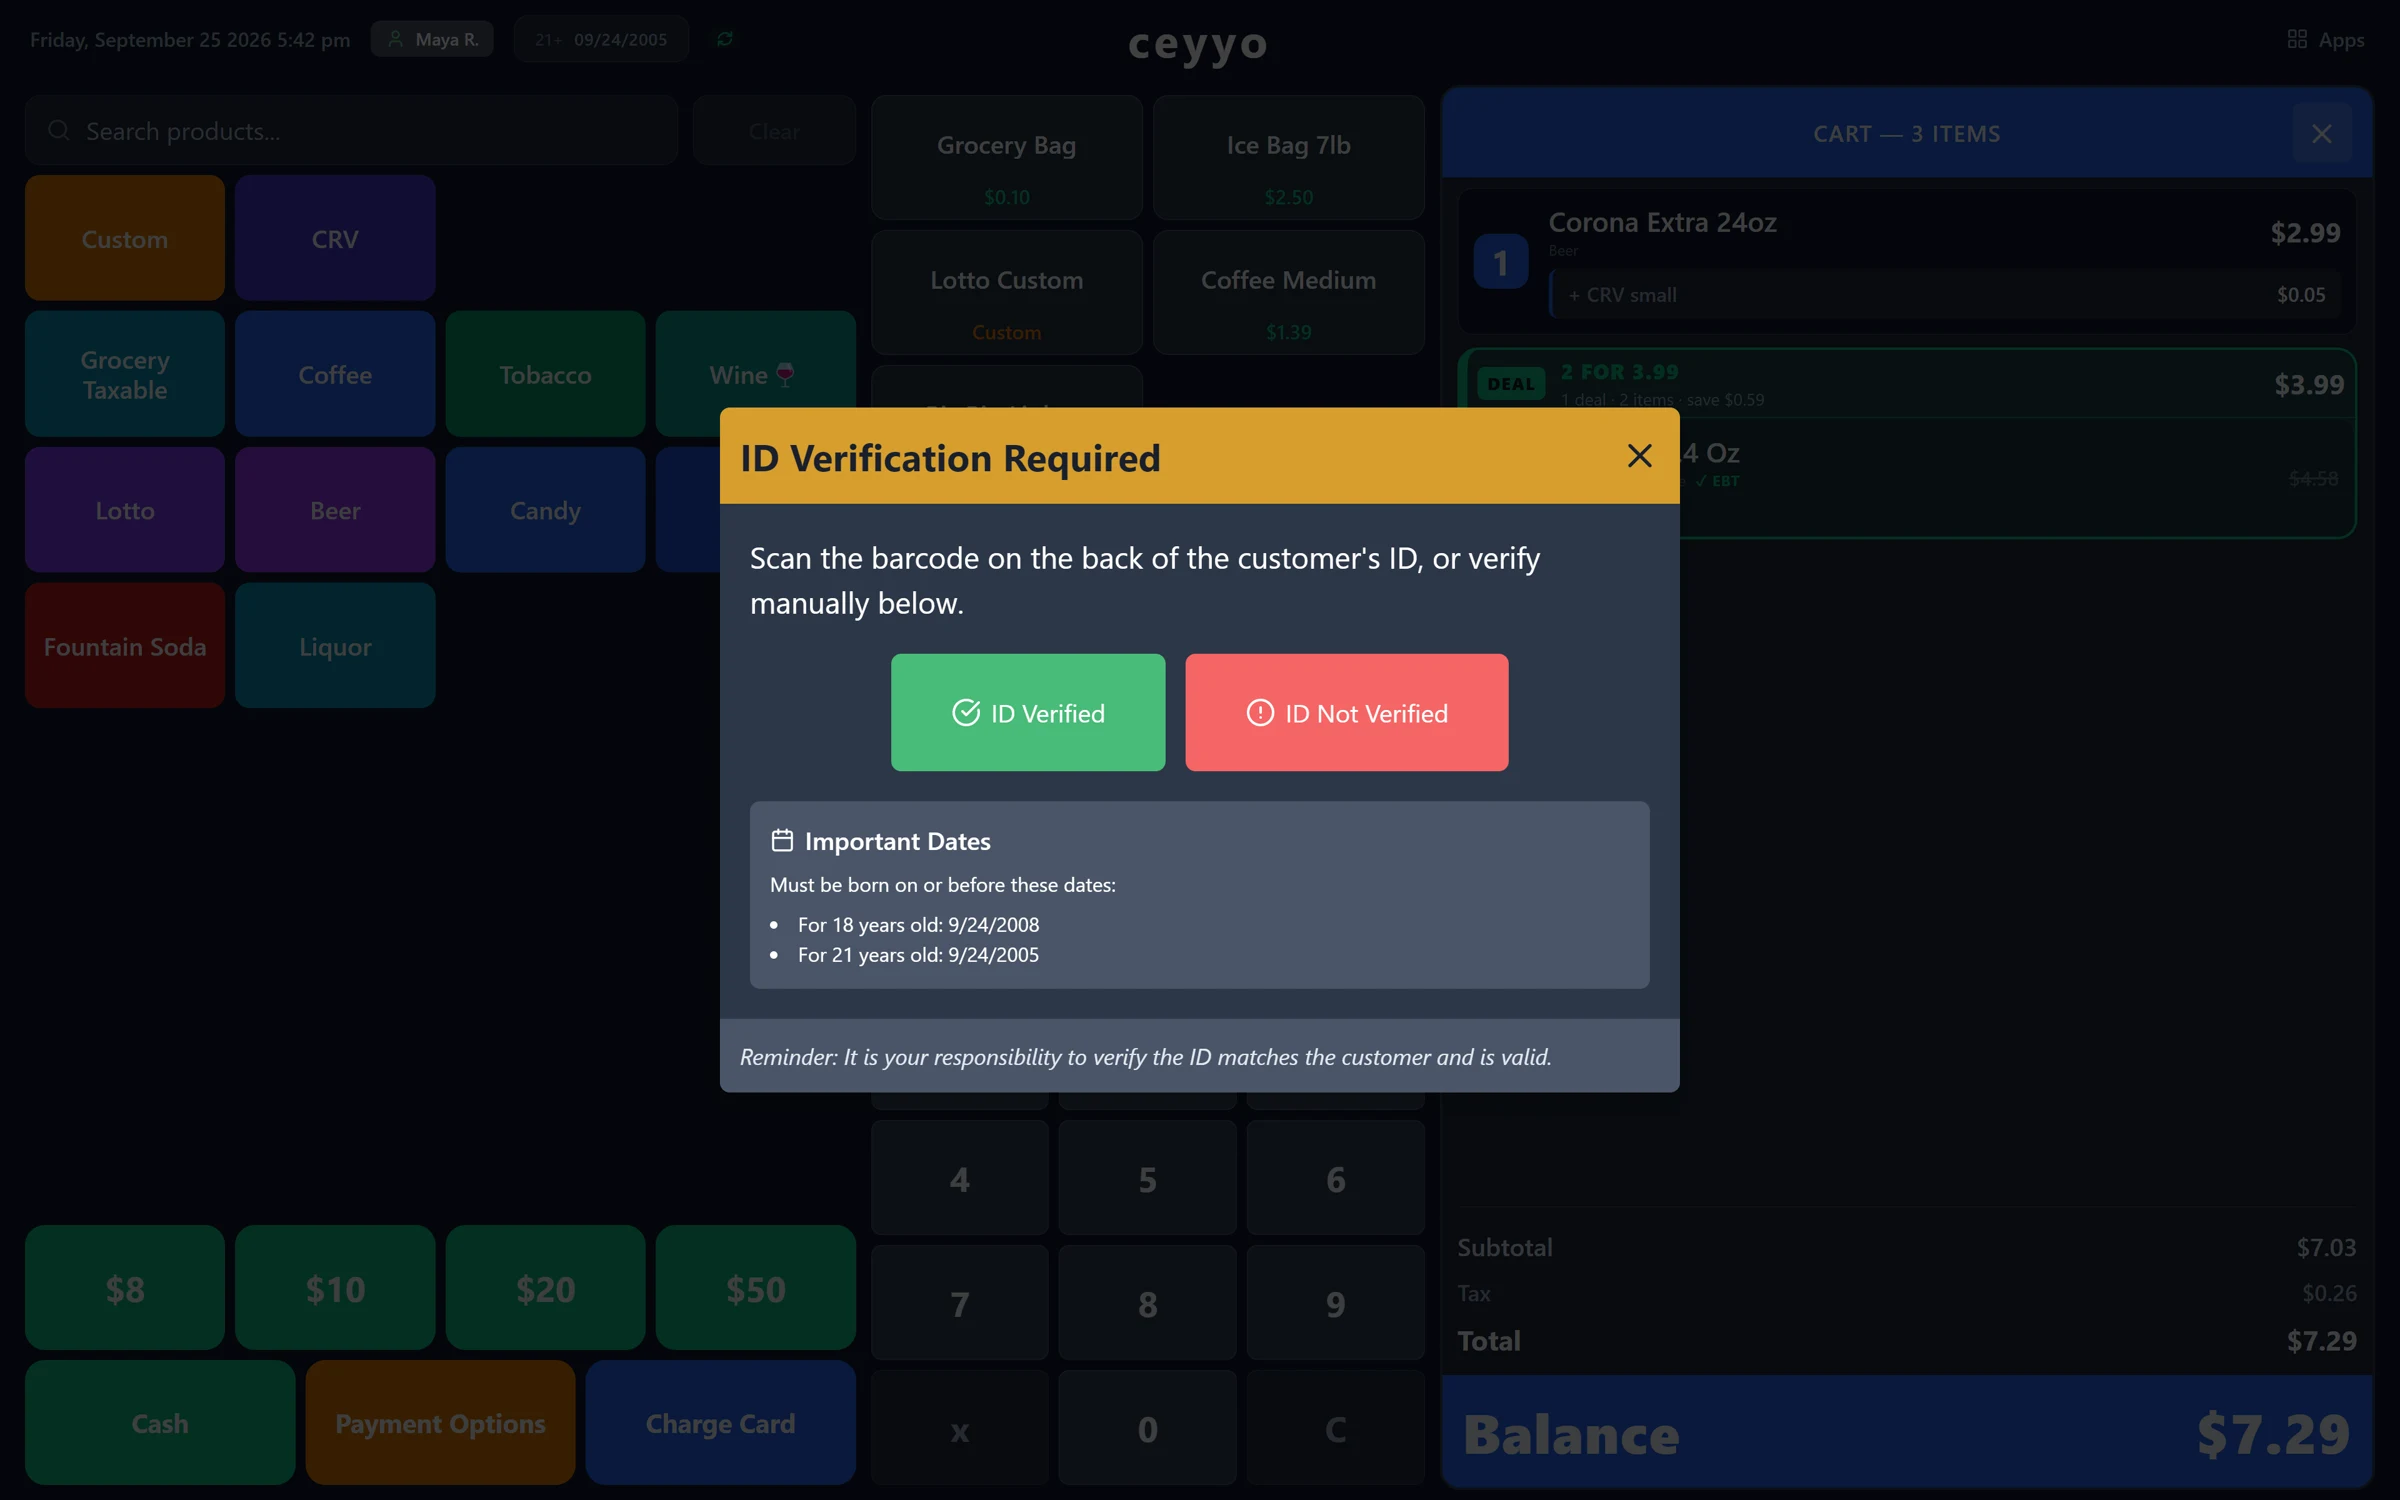
Task: Click the 2 FOR 3.99 deal row
Action: click(1906, 384)
